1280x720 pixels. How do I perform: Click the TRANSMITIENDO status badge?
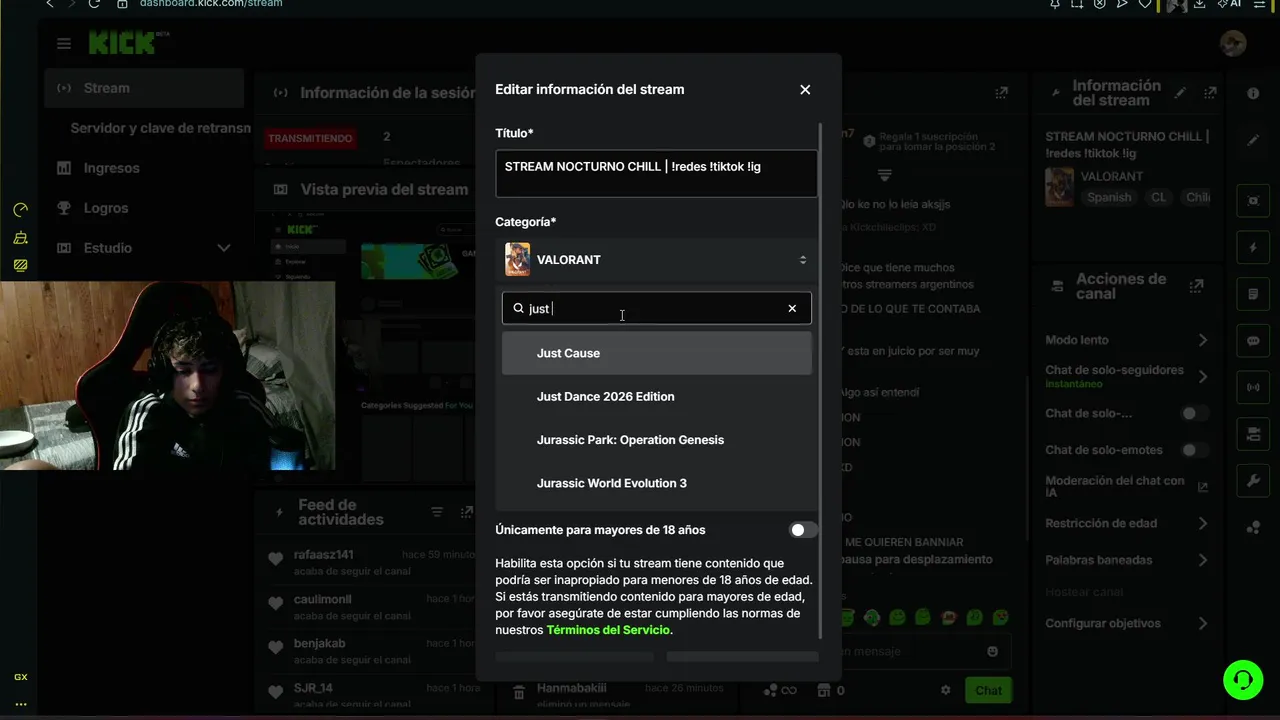click(310, 138)
